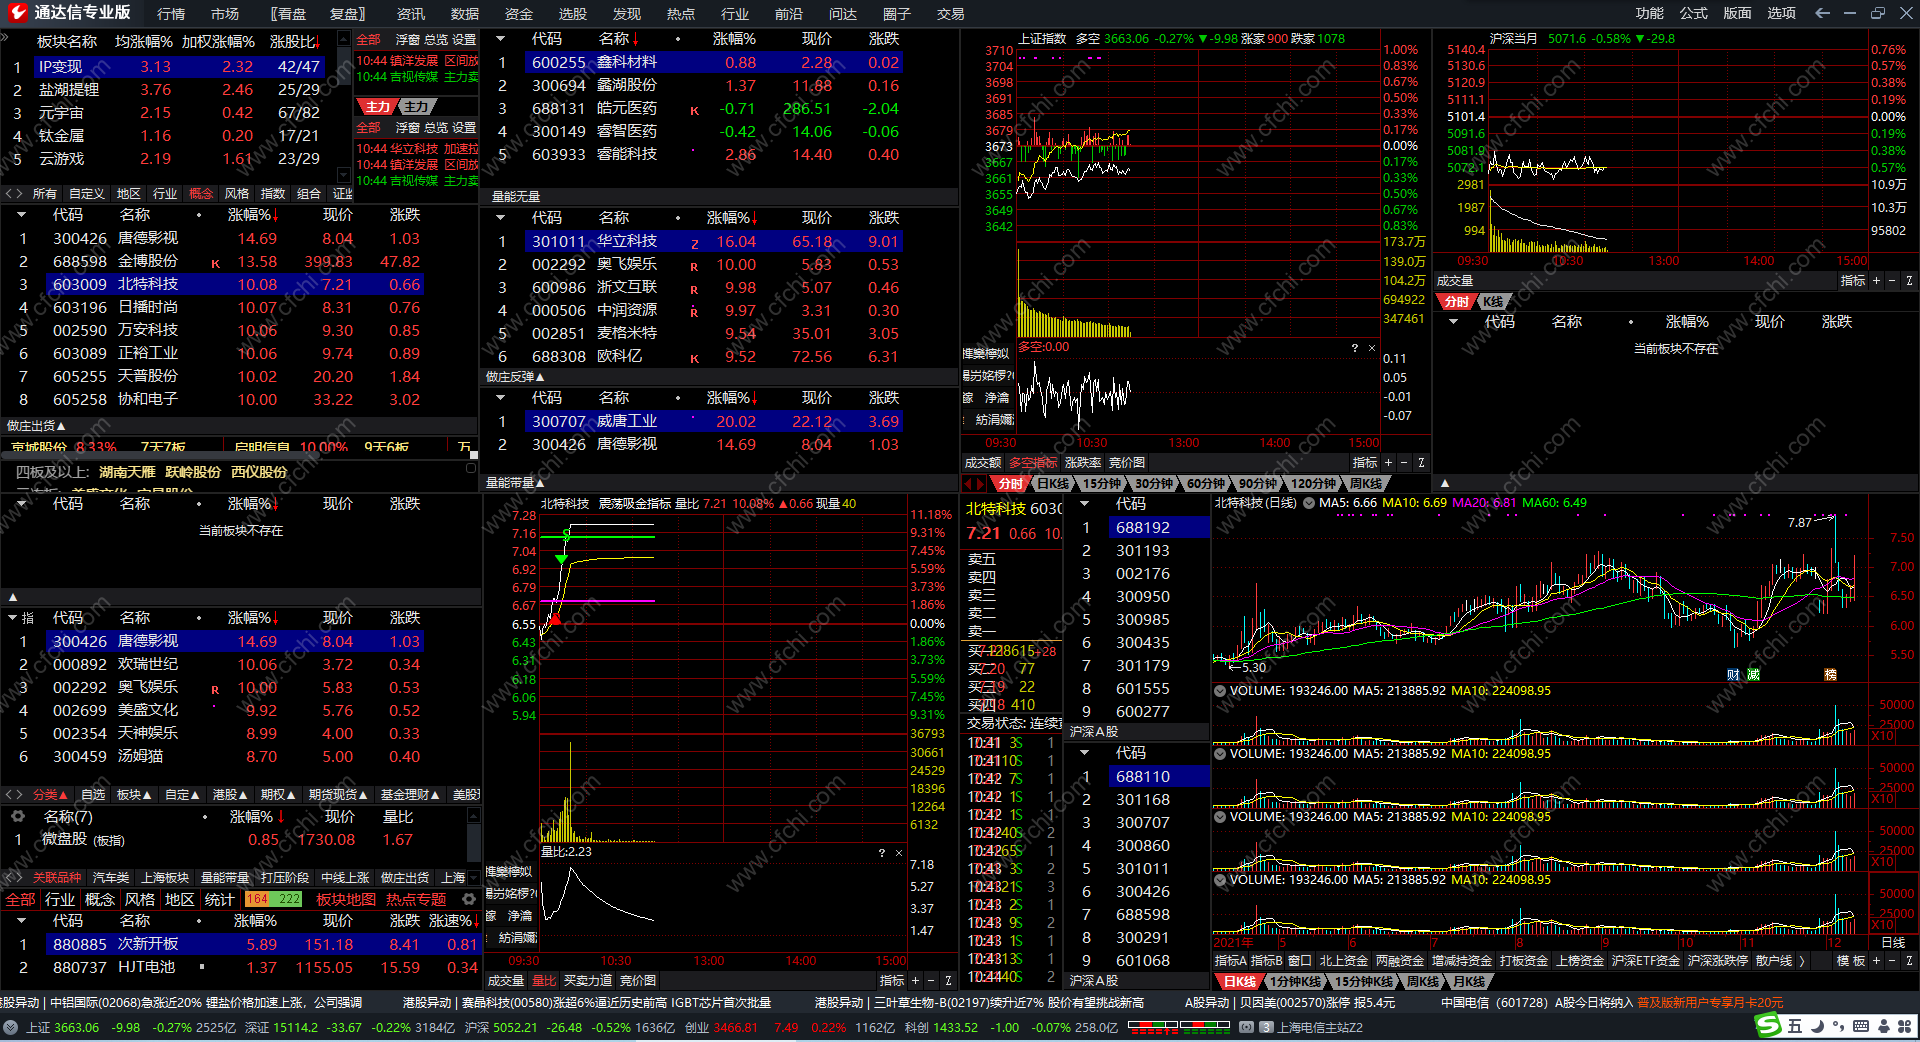Expand the 做庄反弹▲ panel selector
This screenshot has height=1042, width=1920.
(x=515, y=377)
